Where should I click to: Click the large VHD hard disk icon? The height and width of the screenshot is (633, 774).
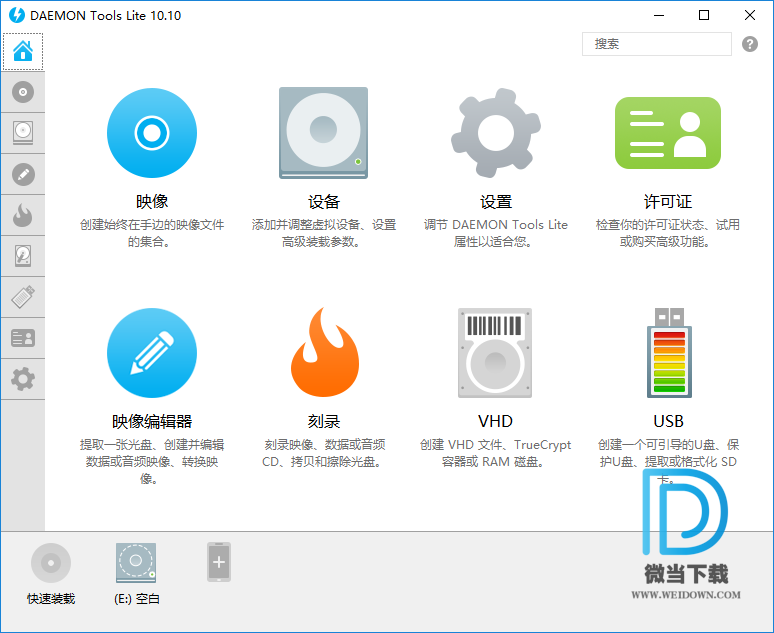495,353
